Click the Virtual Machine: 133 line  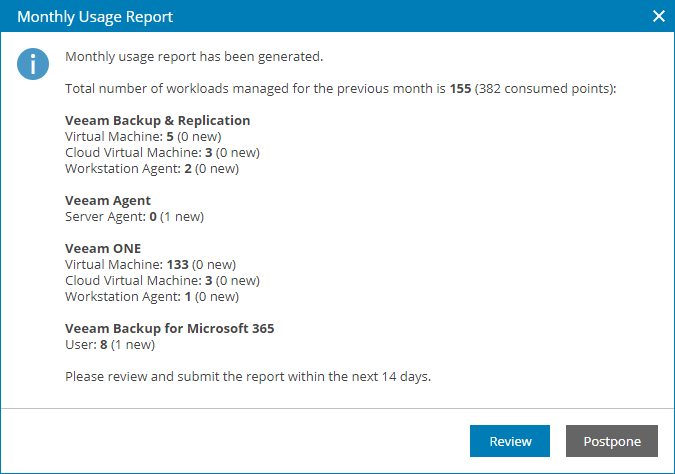coord(150,264)
